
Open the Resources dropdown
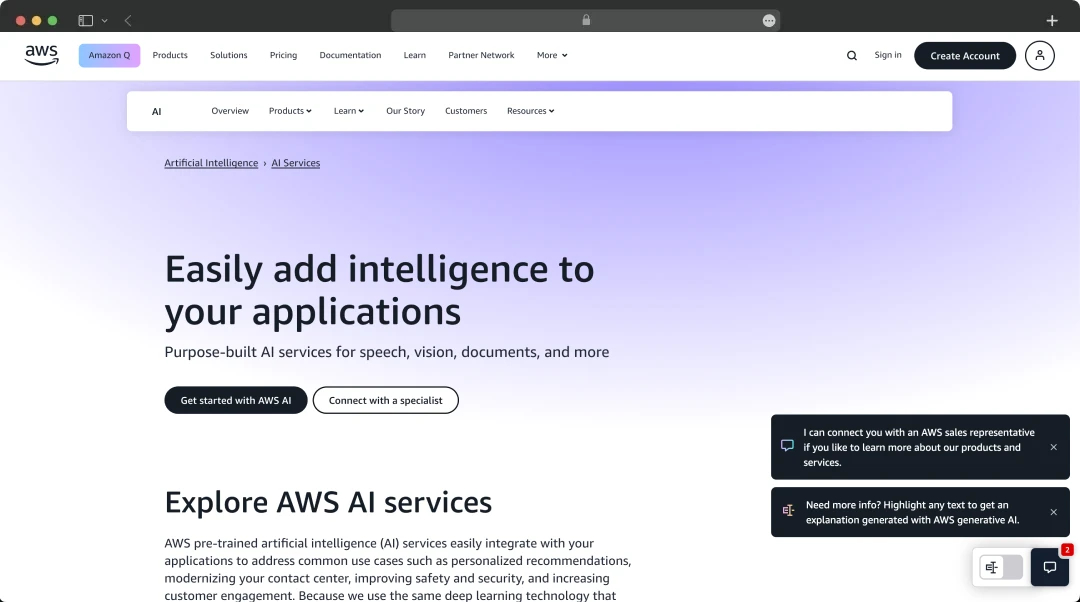coord(530,111)
